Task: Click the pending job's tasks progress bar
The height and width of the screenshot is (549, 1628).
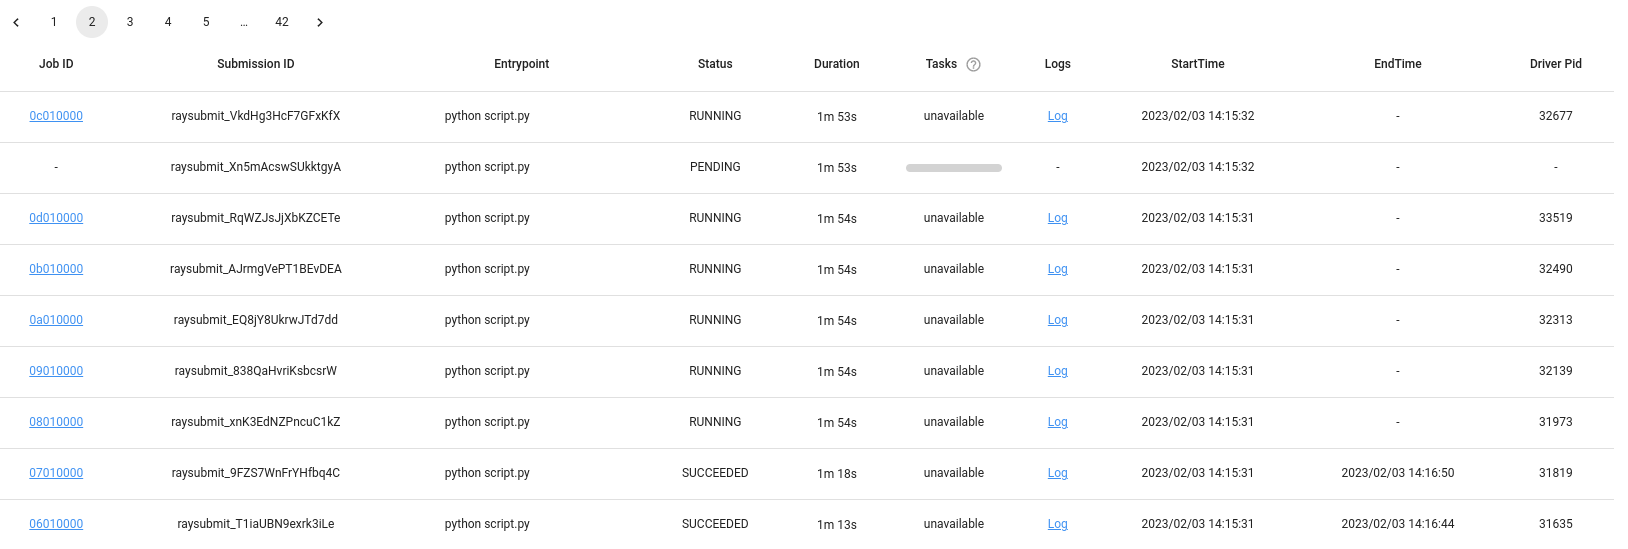Action: click(954, 168)
